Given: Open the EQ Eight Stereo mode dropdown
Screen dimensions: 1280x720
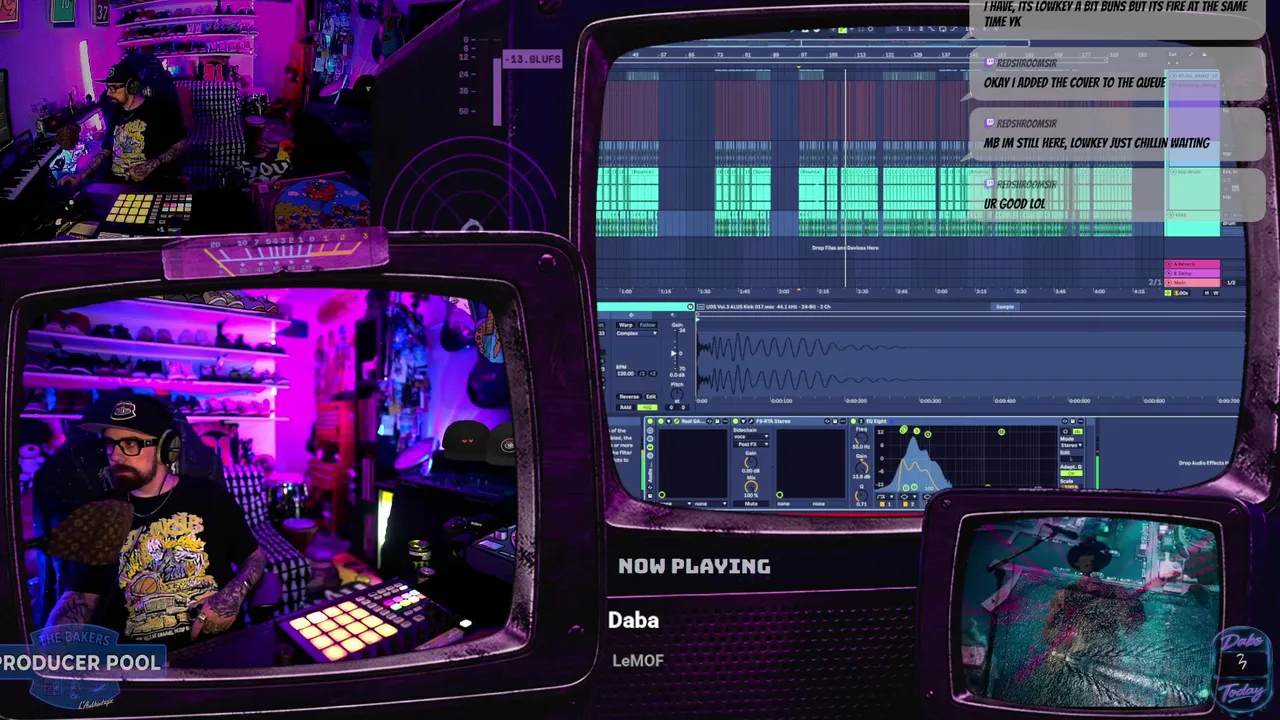Looking at the screenshot, I should click(1071, 445).
